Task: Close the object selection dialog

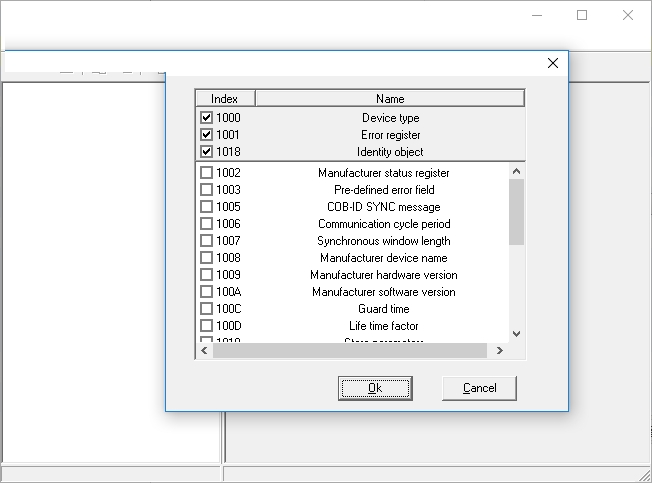Action: pyautogui.click(x=553, y=63)
